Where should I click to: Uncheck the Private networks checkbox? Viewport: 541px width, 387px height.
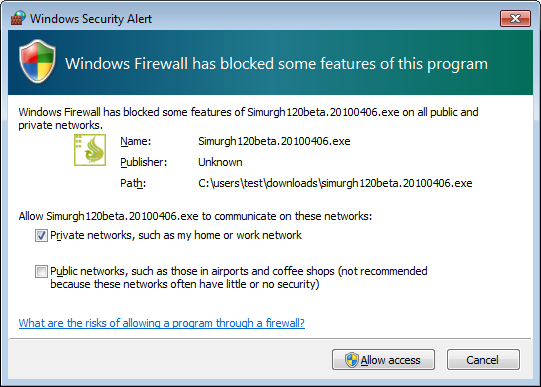(41, 236)
